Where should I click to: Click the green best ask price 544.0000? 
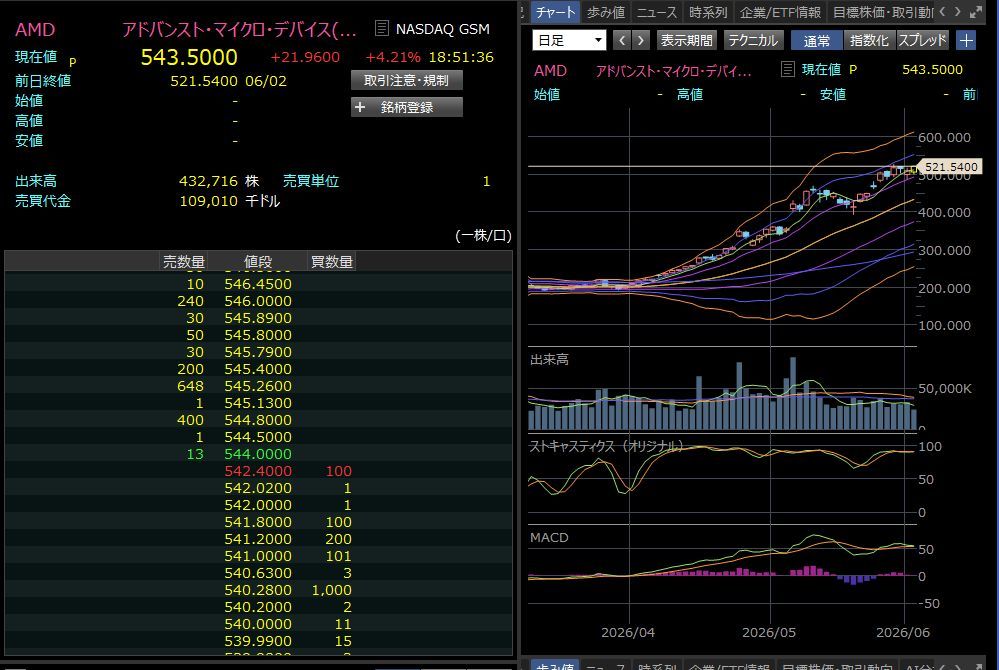click(x=257, y=453)
